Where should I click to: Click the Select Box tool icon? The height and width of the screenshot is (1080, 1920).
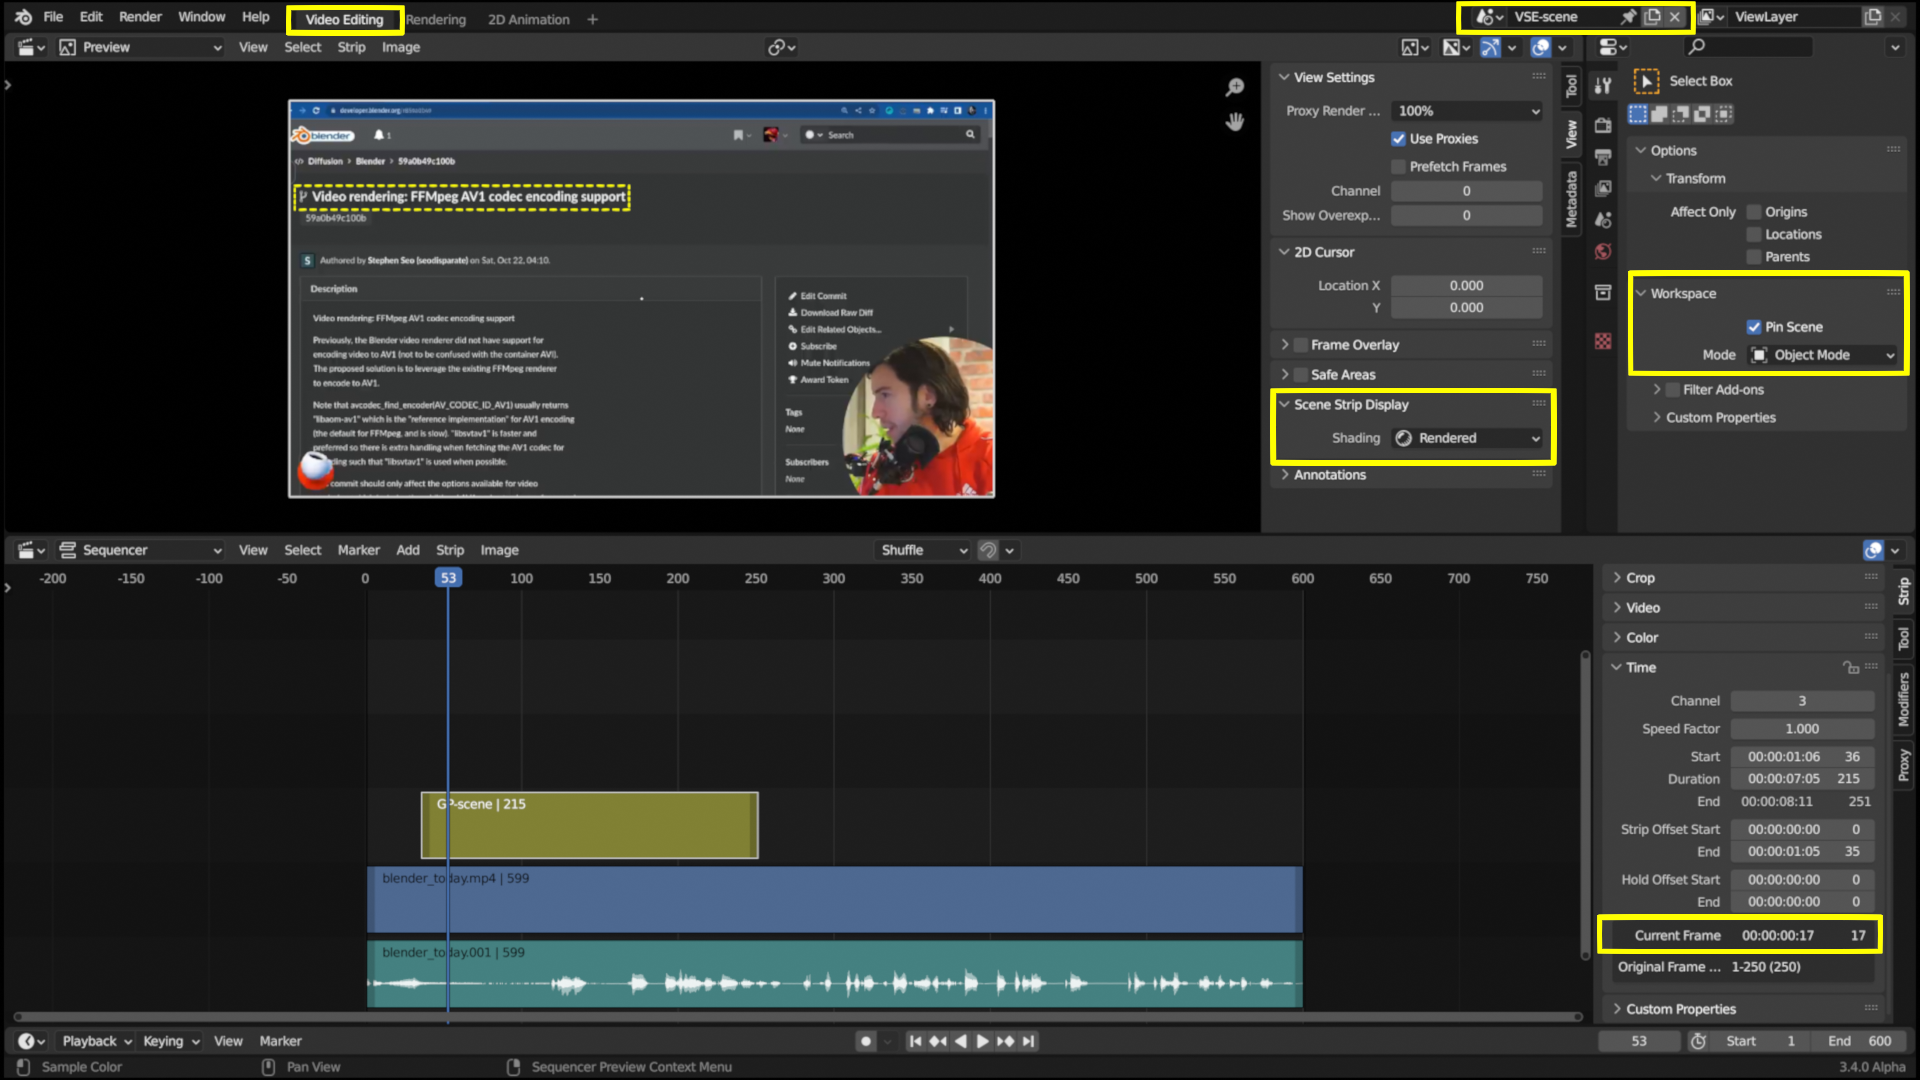pos(1645,81)
